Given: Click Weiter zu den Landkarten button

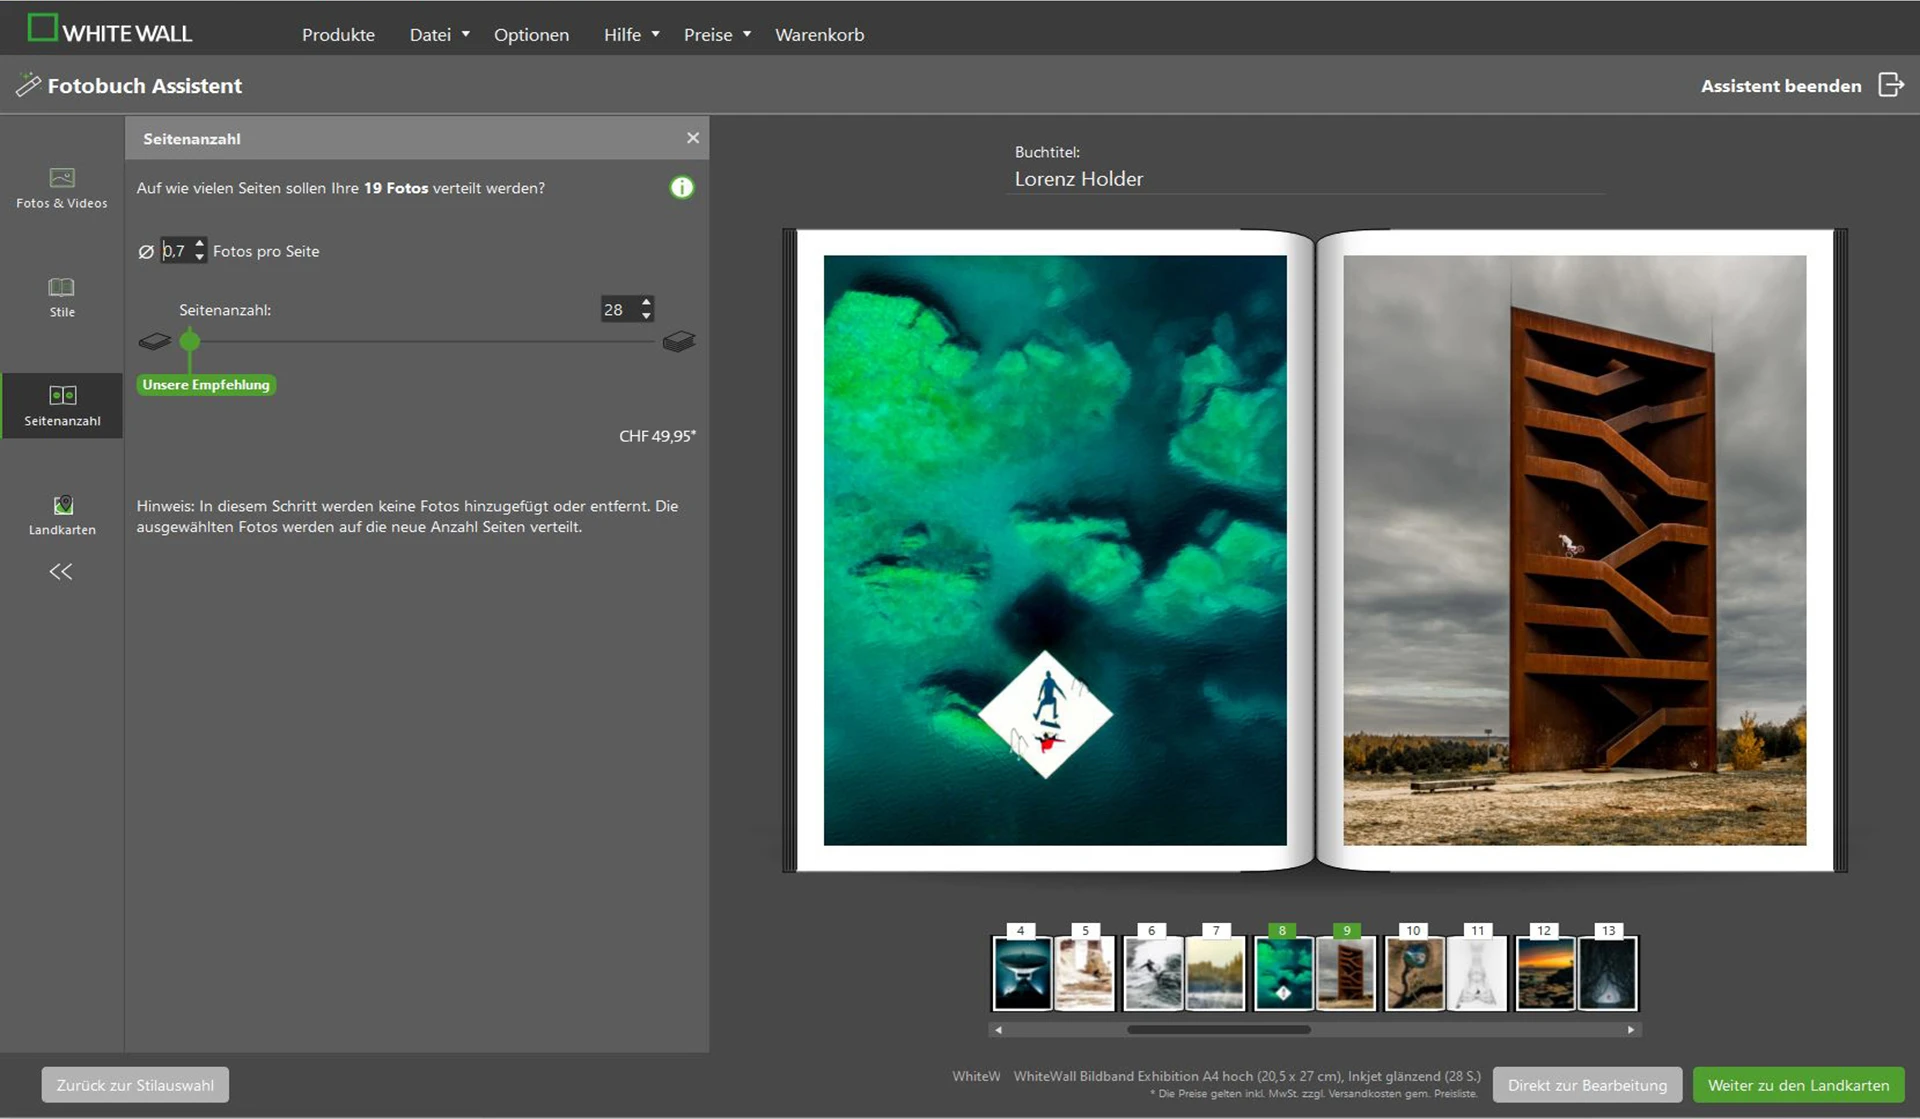Looking at the screenshot, I should (1797, 1085).
